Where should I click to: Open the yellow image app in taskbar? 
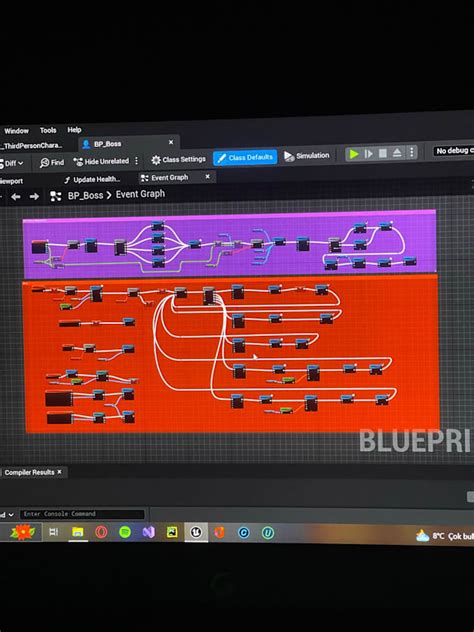(172, 532)
